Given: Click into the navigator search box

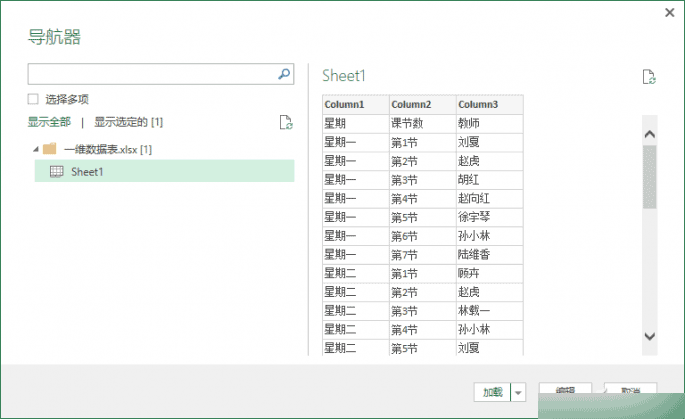Looking at the screenshot, I should pyautogui.click(x=150, y=73).
